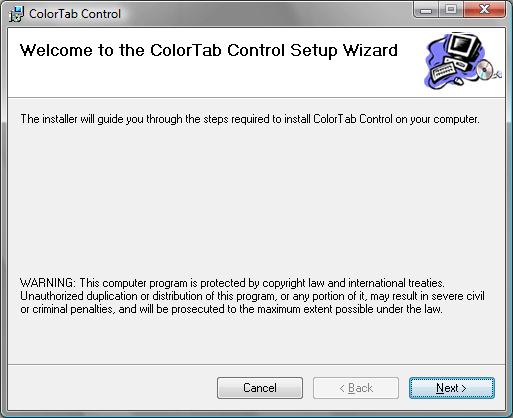Click the installer guide description sentence
Screen dimensions: 513x418
coord(250,119)
